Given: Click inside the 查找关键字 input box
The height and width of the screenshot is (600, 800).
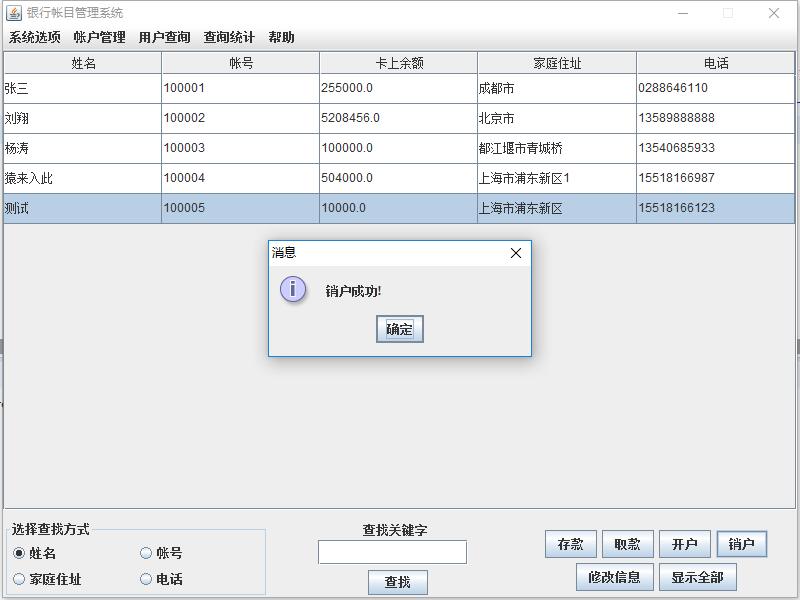Looking at the screenshot, I should 391,551.
